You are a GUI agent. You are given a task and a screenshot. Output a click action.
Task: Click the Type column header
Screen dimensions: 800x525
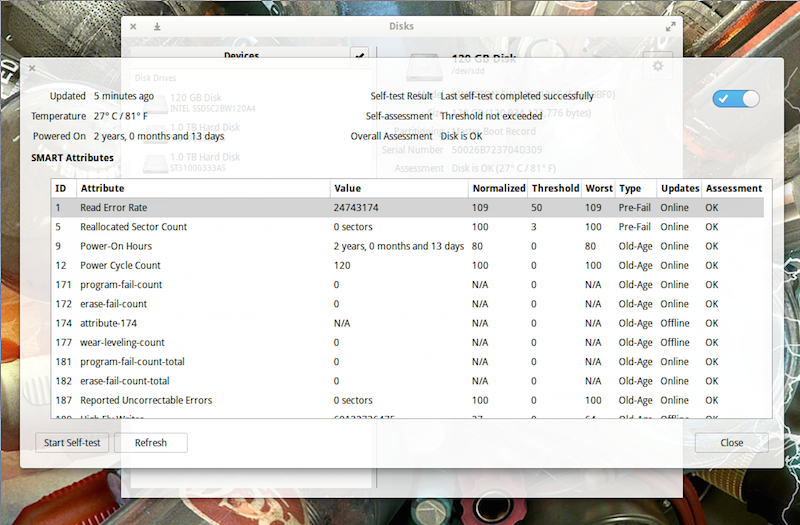[636, 188]
